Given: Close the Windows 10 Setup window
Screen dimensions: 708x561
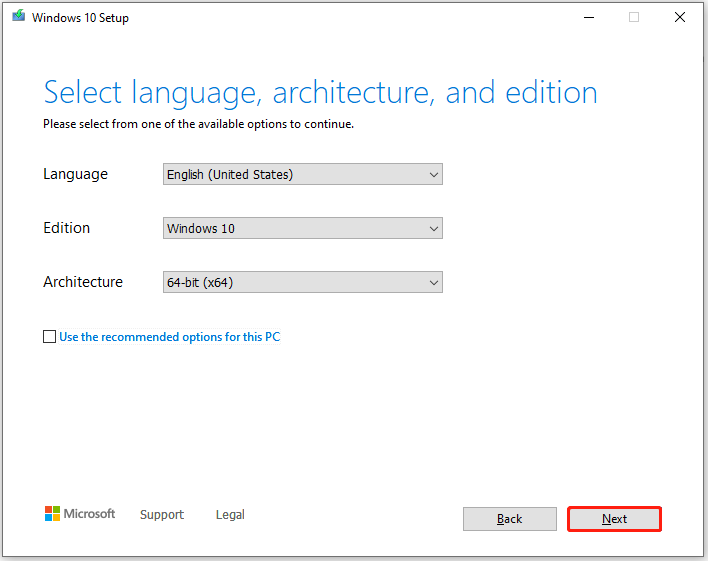Looking at the screenshot, I should [680, 17].
